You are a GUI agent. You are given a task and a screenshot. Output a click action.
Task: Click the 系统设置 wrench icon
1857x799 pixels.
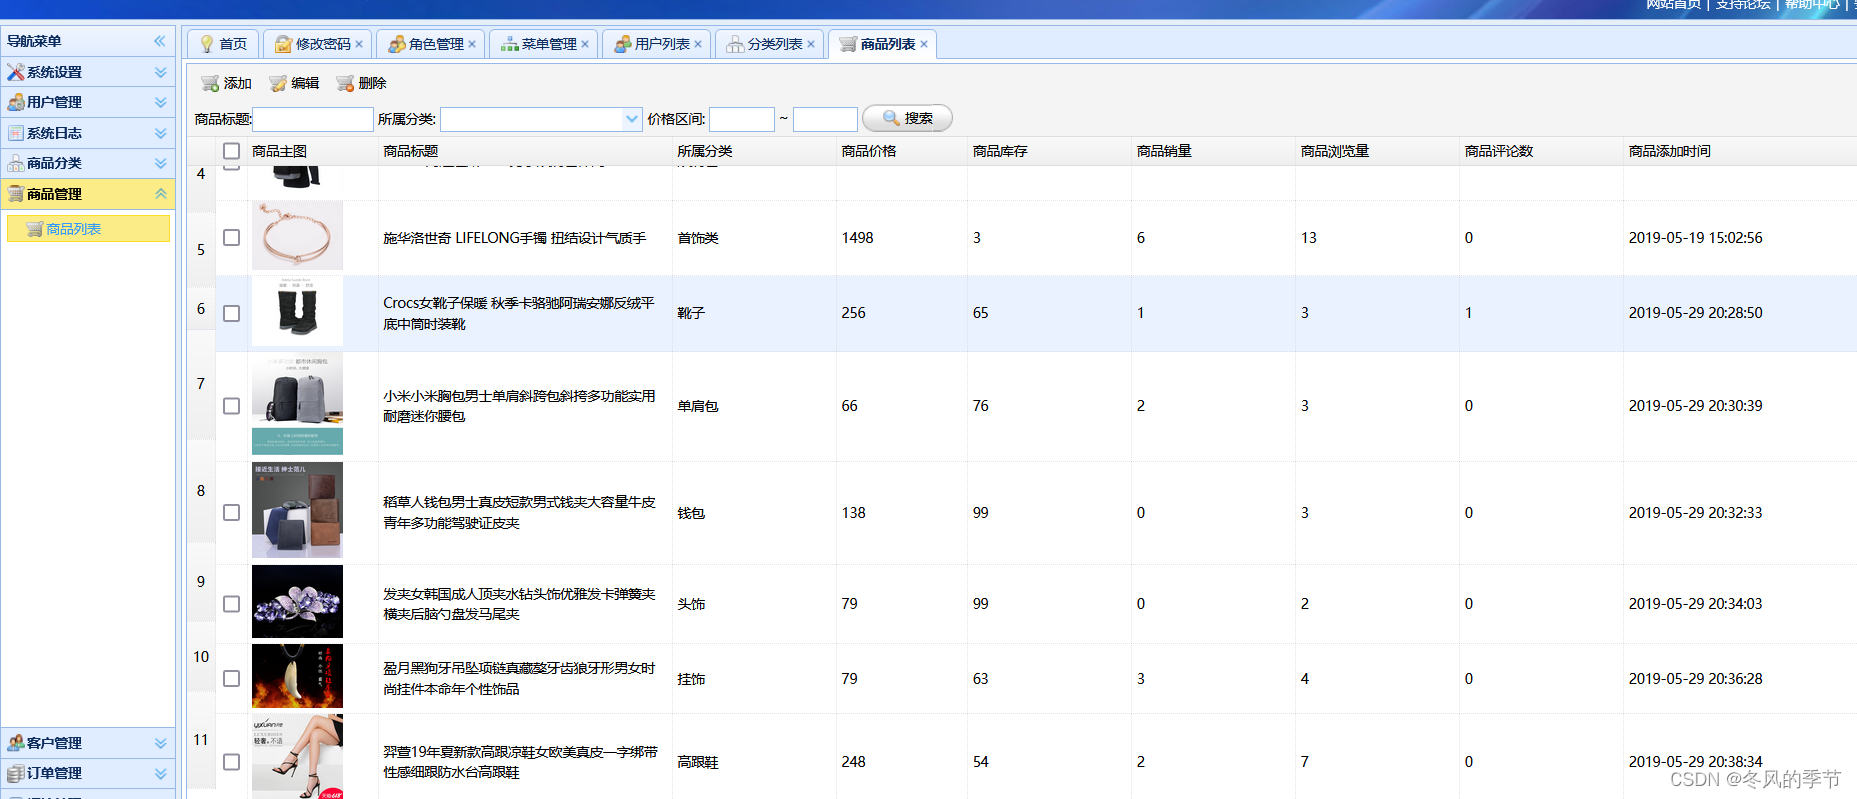point(16,72)
